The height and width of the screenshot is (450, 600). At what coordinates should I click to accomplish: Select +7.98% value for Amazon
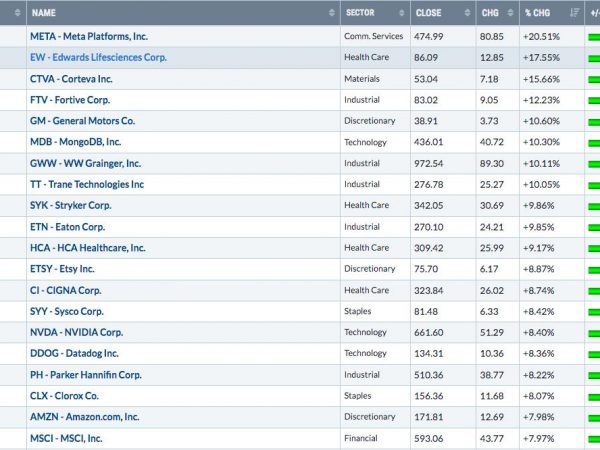click(539, 417)
